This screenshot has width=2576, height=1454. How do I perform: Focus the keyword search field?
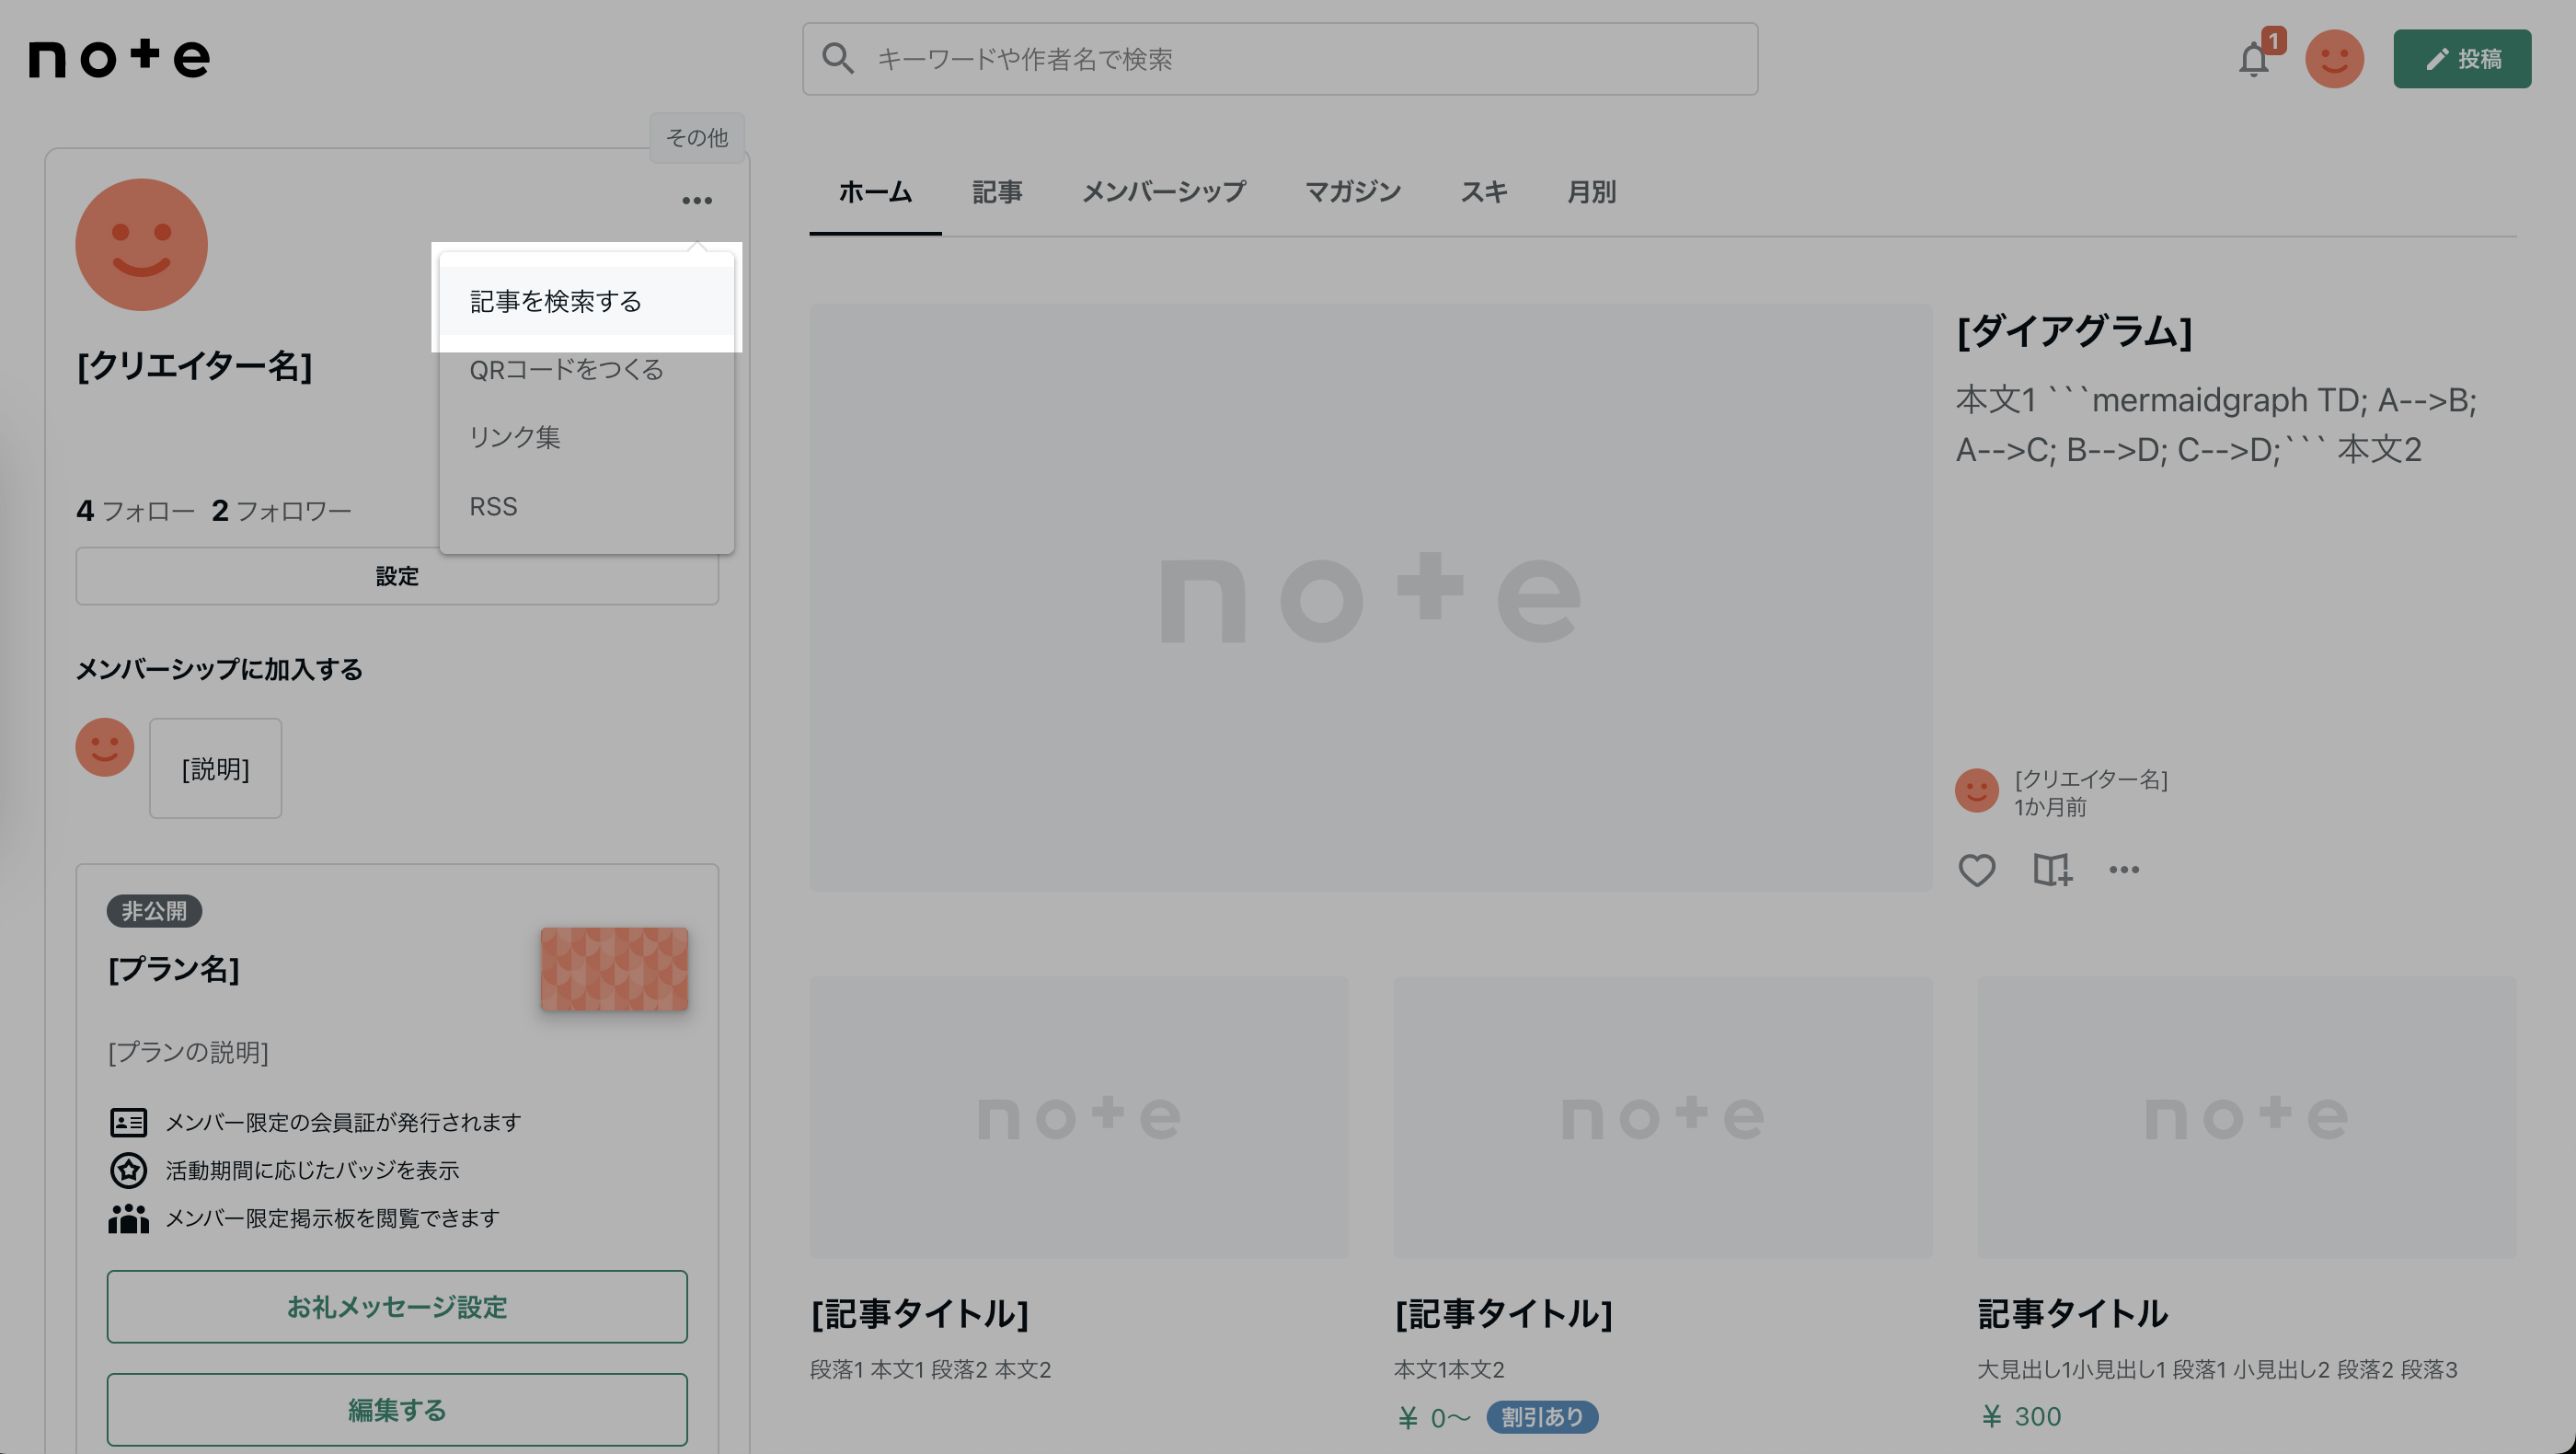coord(1280,59)
